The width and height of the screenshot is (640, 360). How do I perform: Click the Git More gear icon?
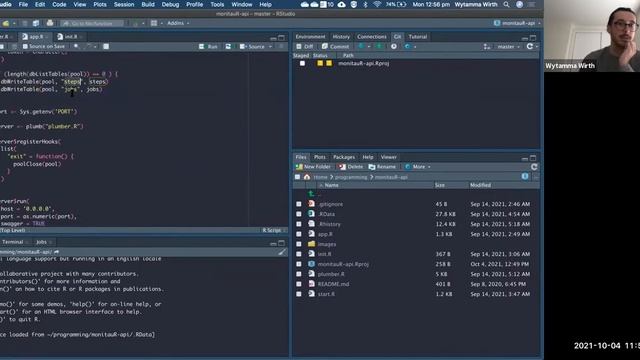409,47
